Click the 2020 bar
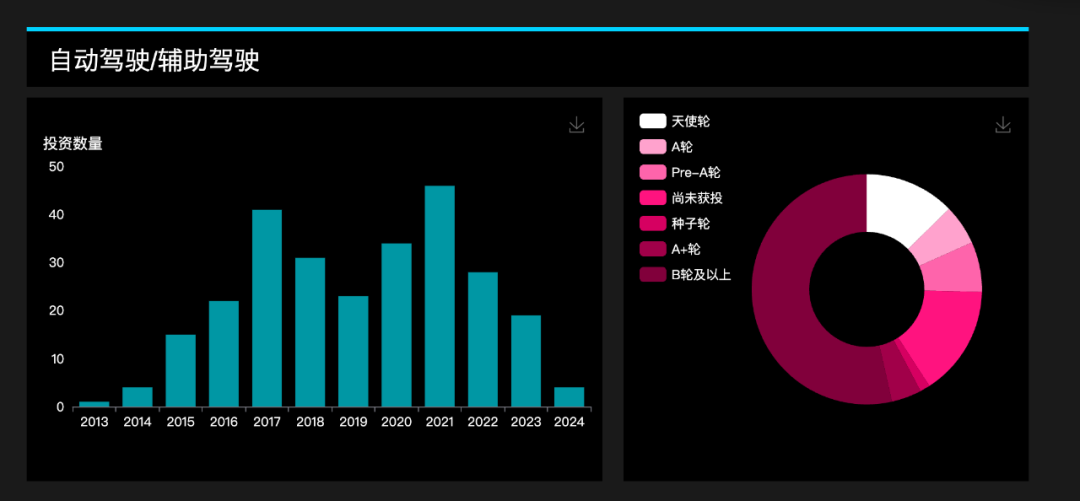This screenshot has width=1080, height=501. [x=396, y=325]
